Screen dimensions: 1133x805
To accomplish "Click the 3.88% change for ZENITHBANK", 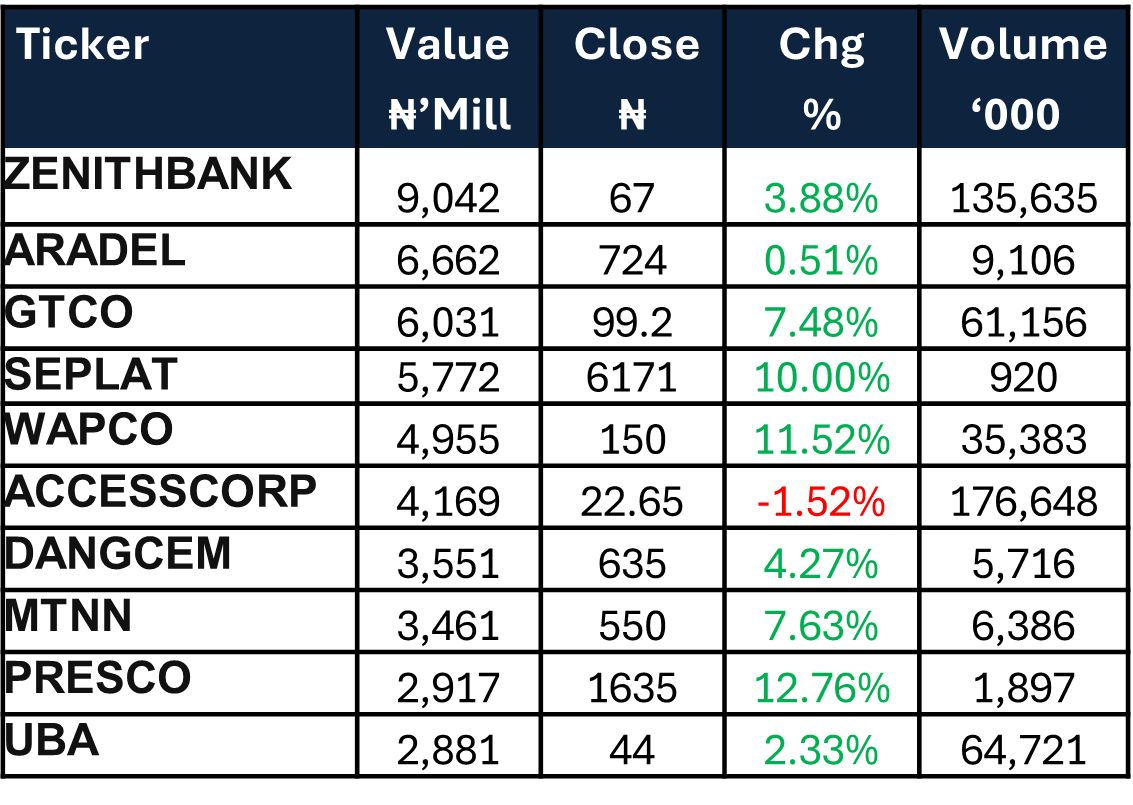I will point(821,200).
